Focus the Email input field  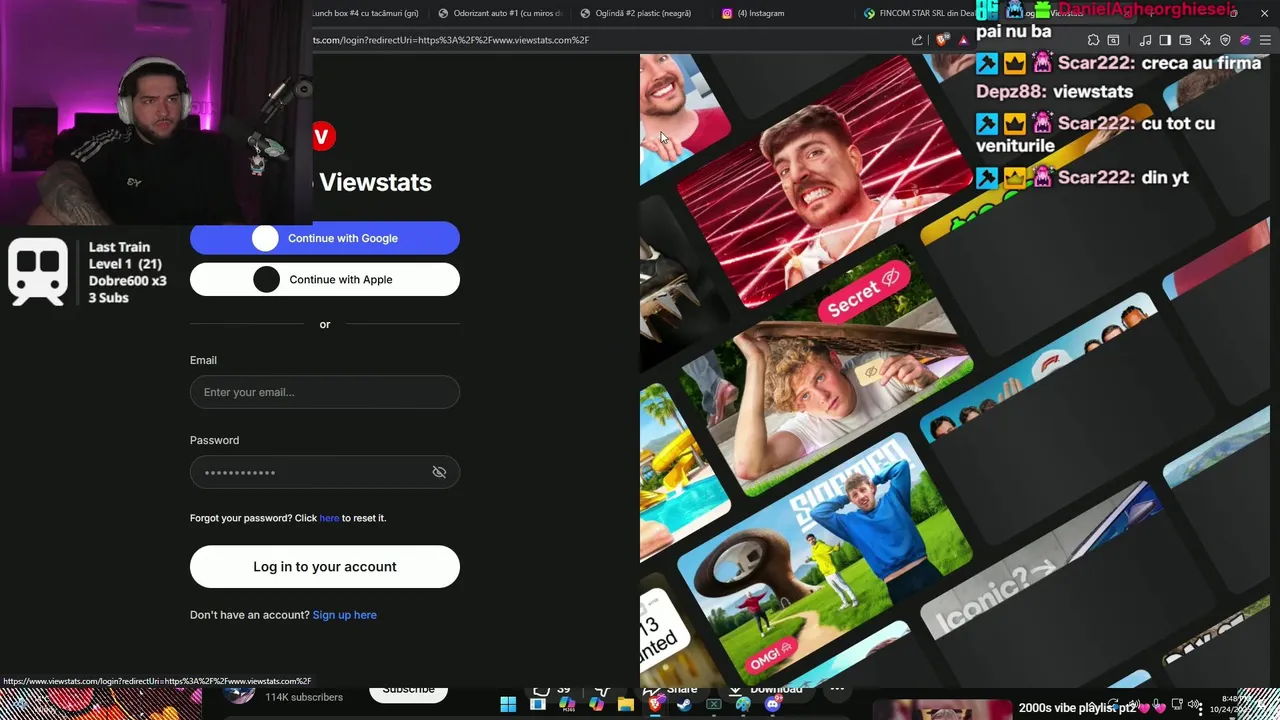click(x=325, y=392)
